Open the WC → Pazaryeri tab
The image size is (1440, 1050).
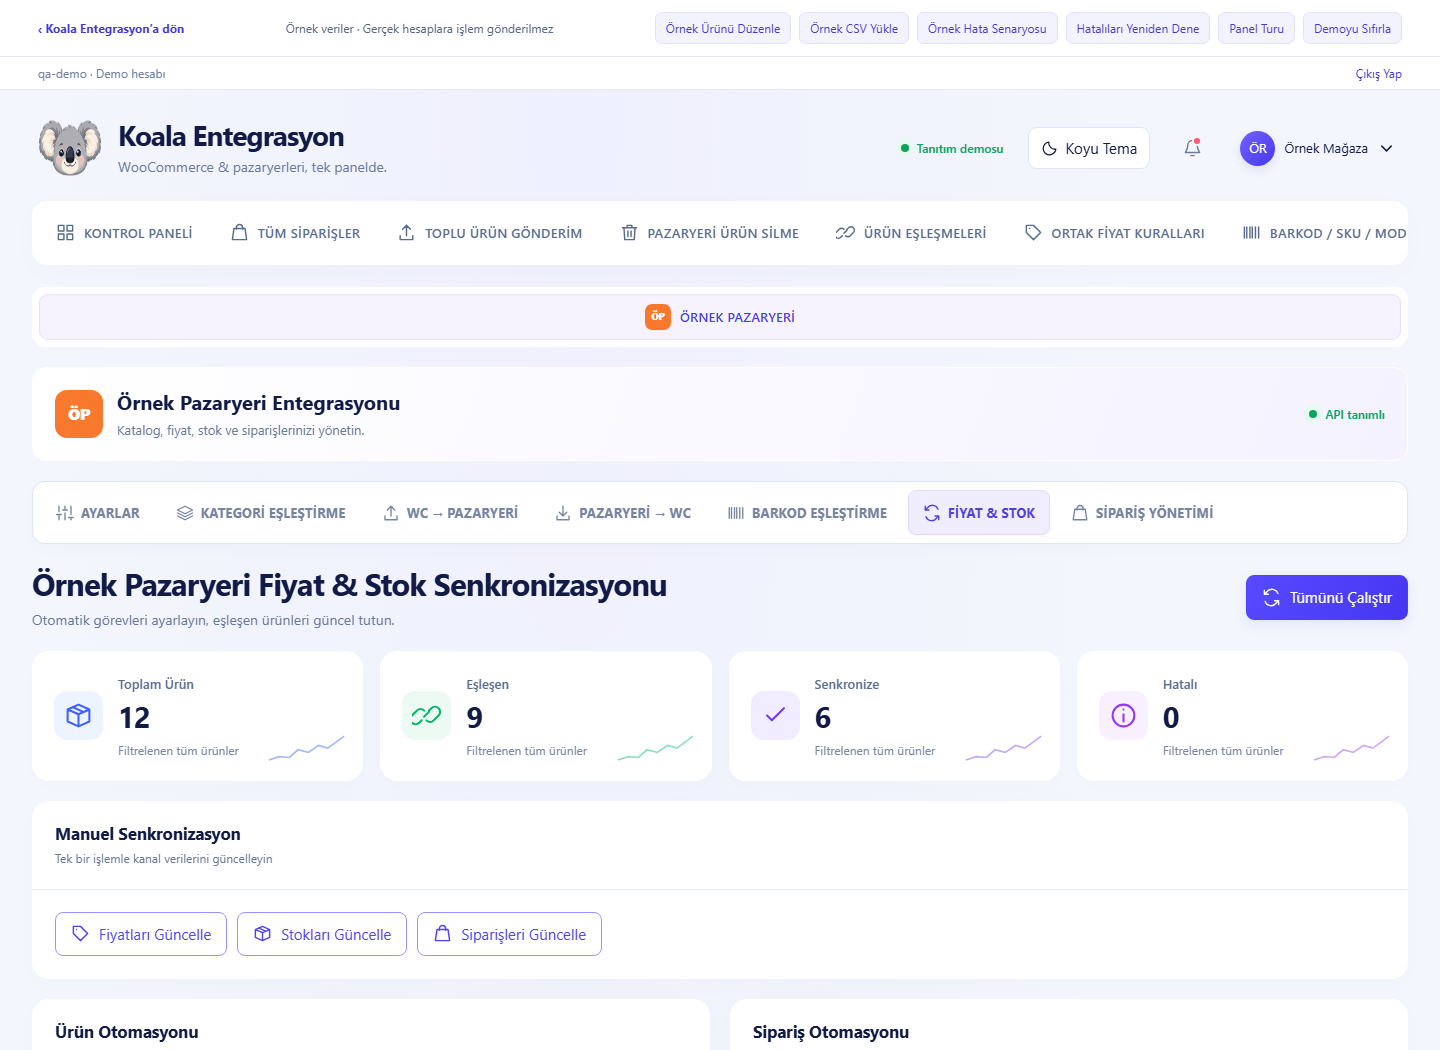pos(451,513)
